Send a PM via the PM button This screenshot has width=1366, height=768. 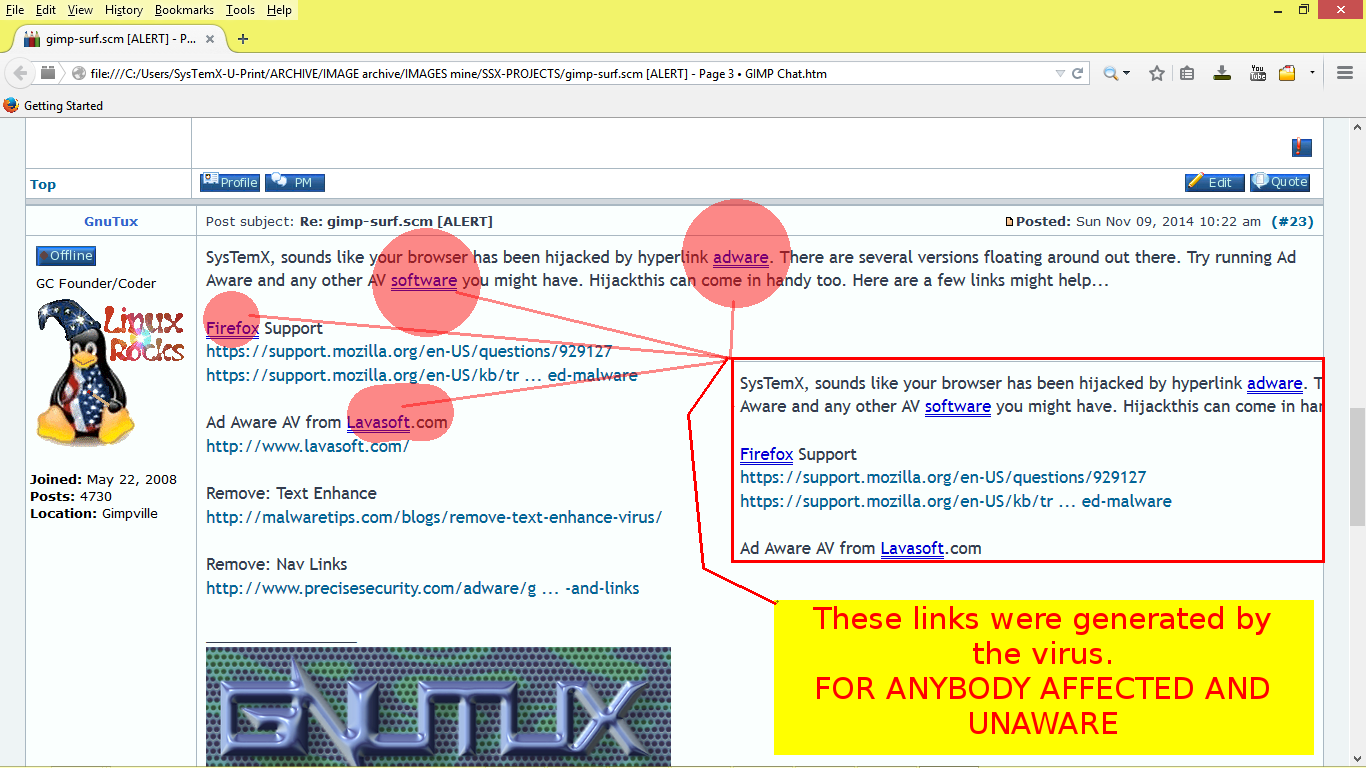(x=295, y=182)
